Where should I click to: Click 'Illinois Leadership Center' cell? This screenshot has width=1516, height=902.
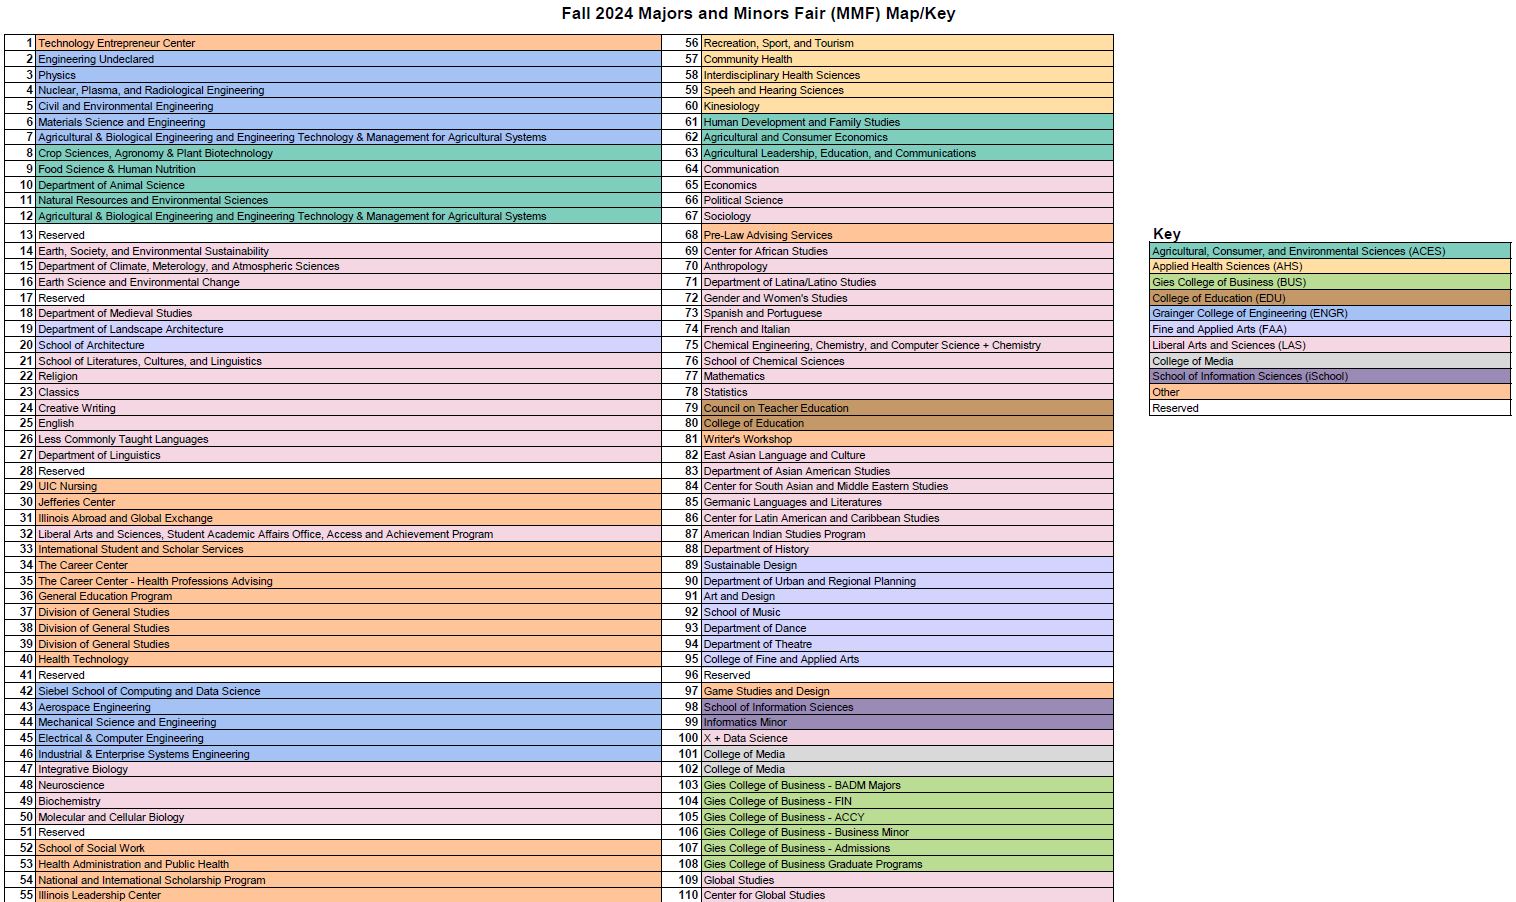tap(348, 895)
